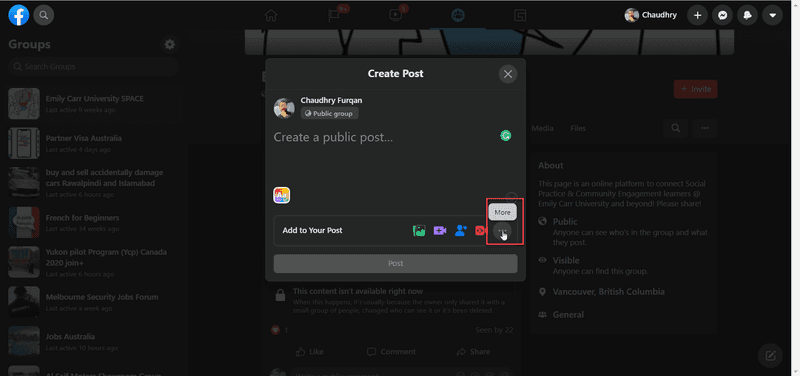Go to the Home tab icon

coord(271,15)
